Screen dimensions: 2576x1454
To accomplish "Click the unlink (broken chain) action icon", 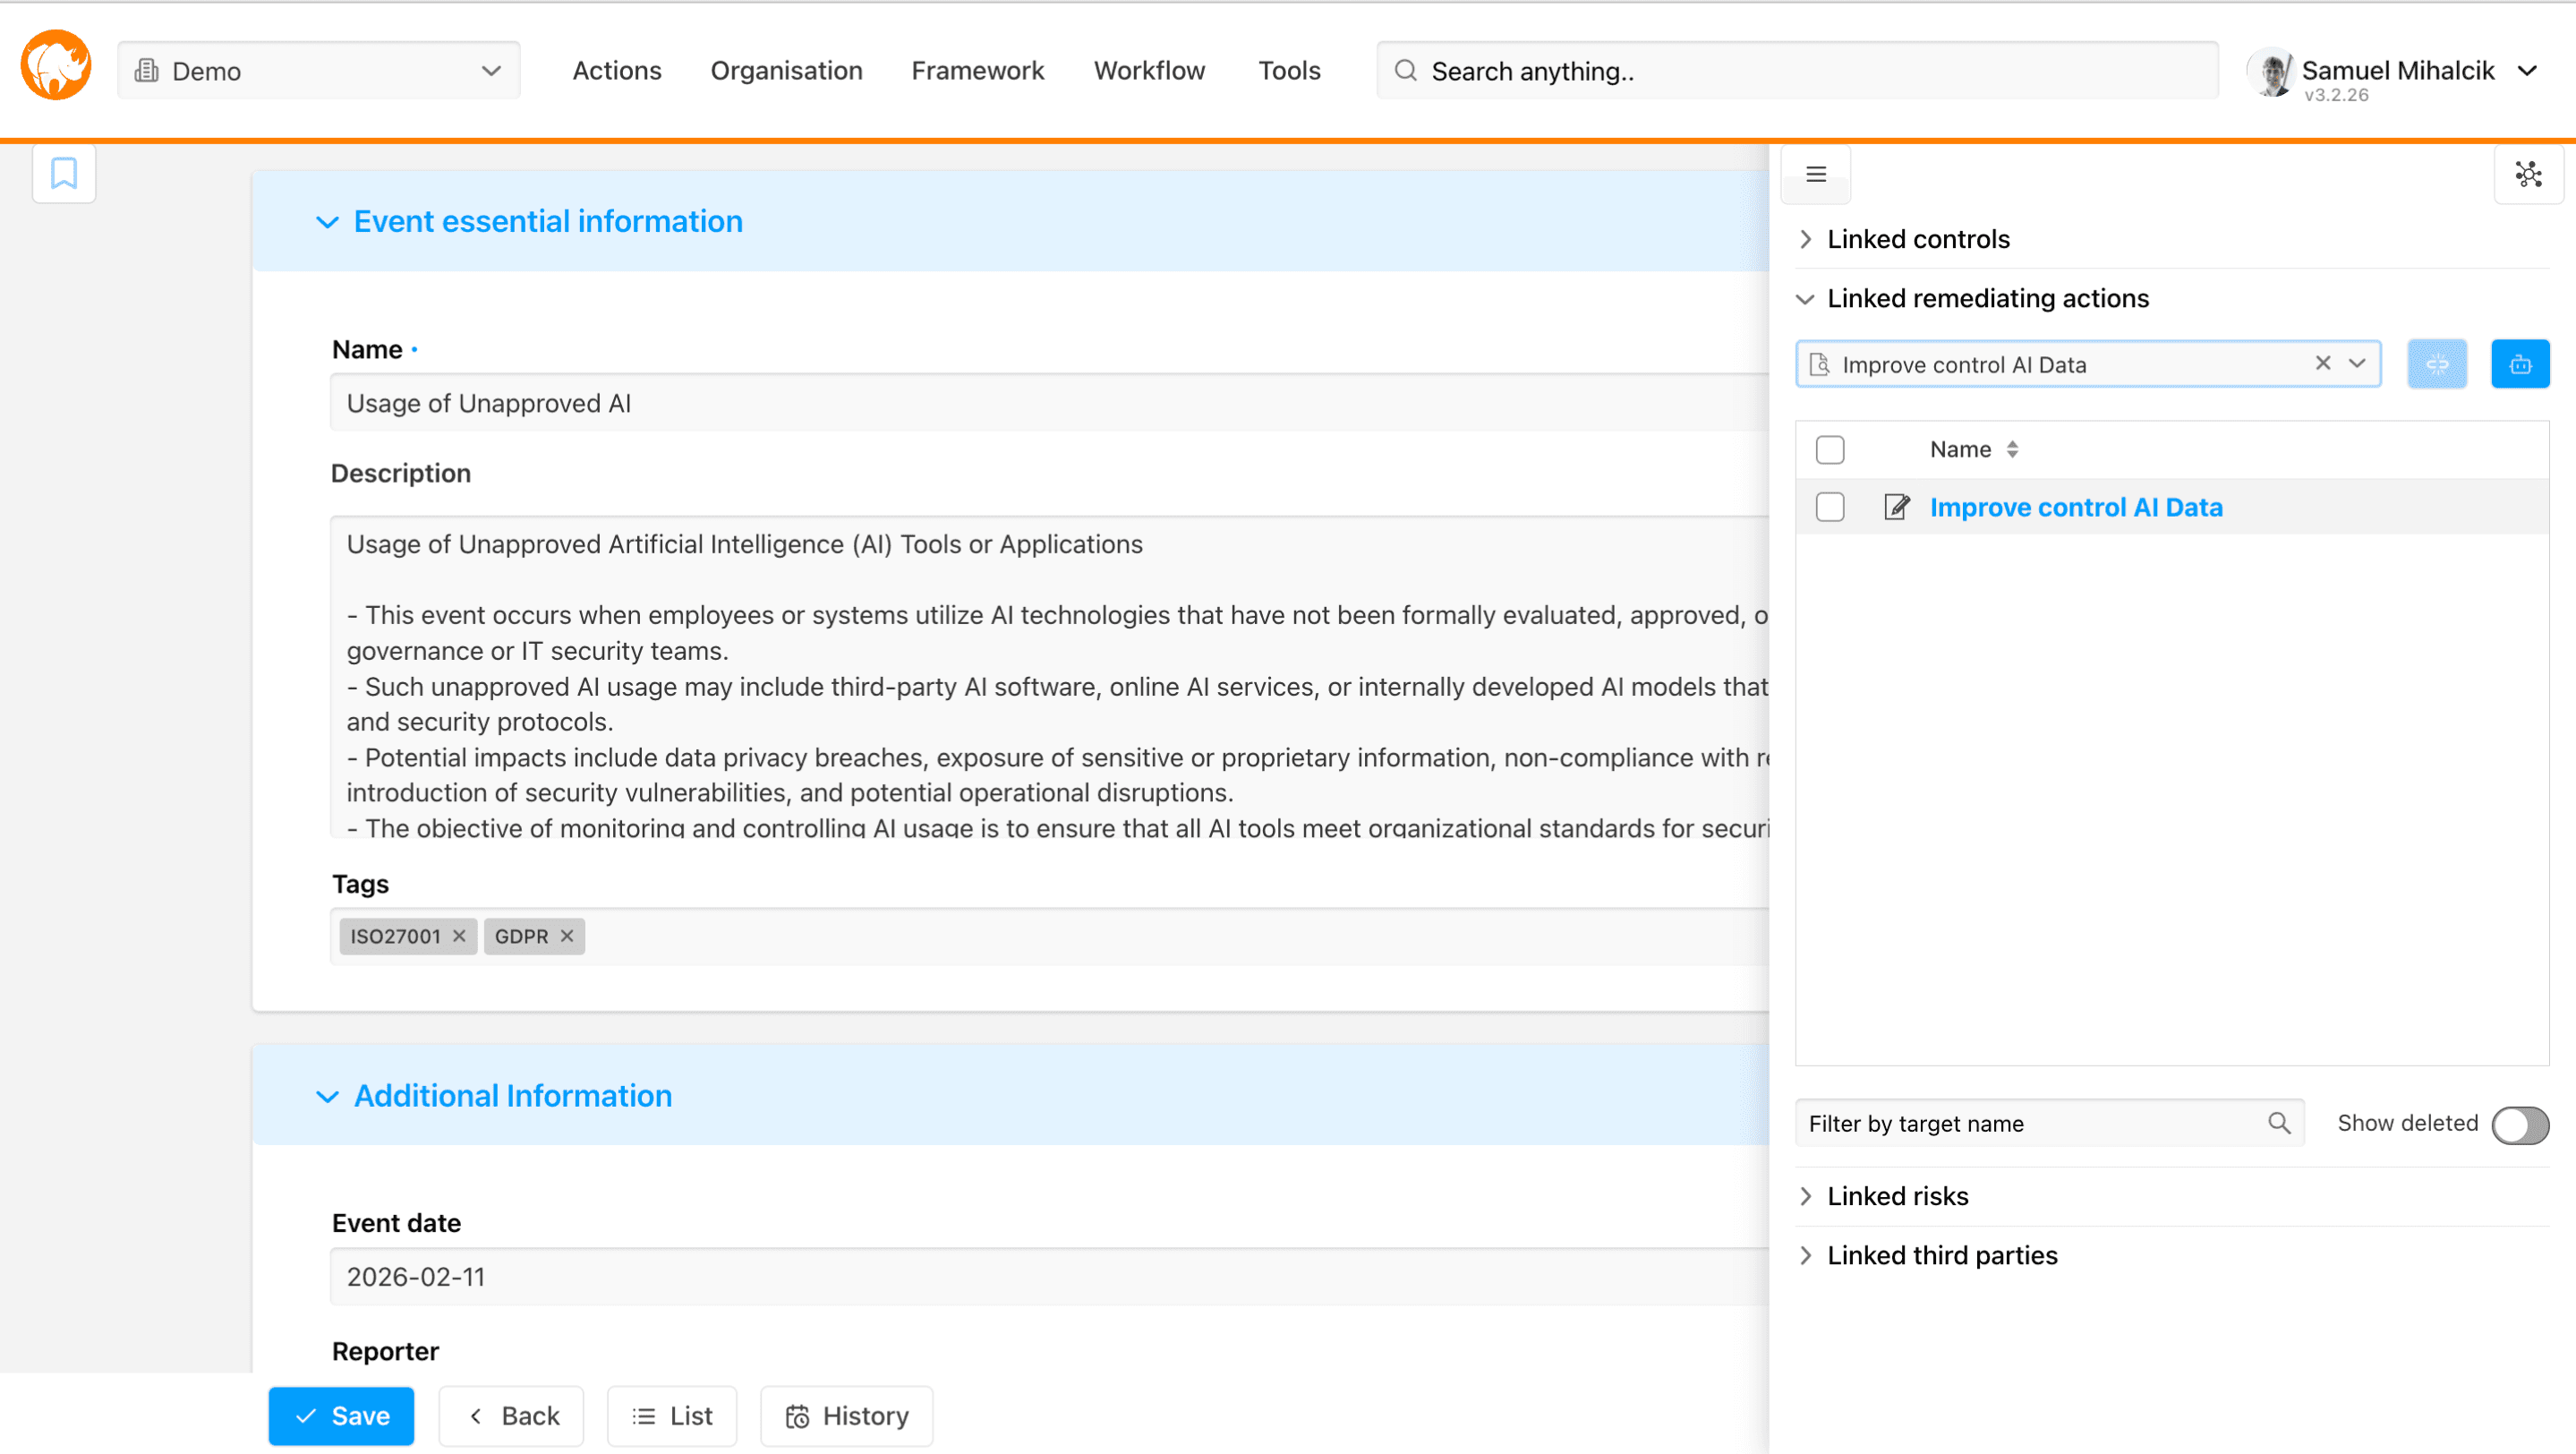I will coord(2437,363).
